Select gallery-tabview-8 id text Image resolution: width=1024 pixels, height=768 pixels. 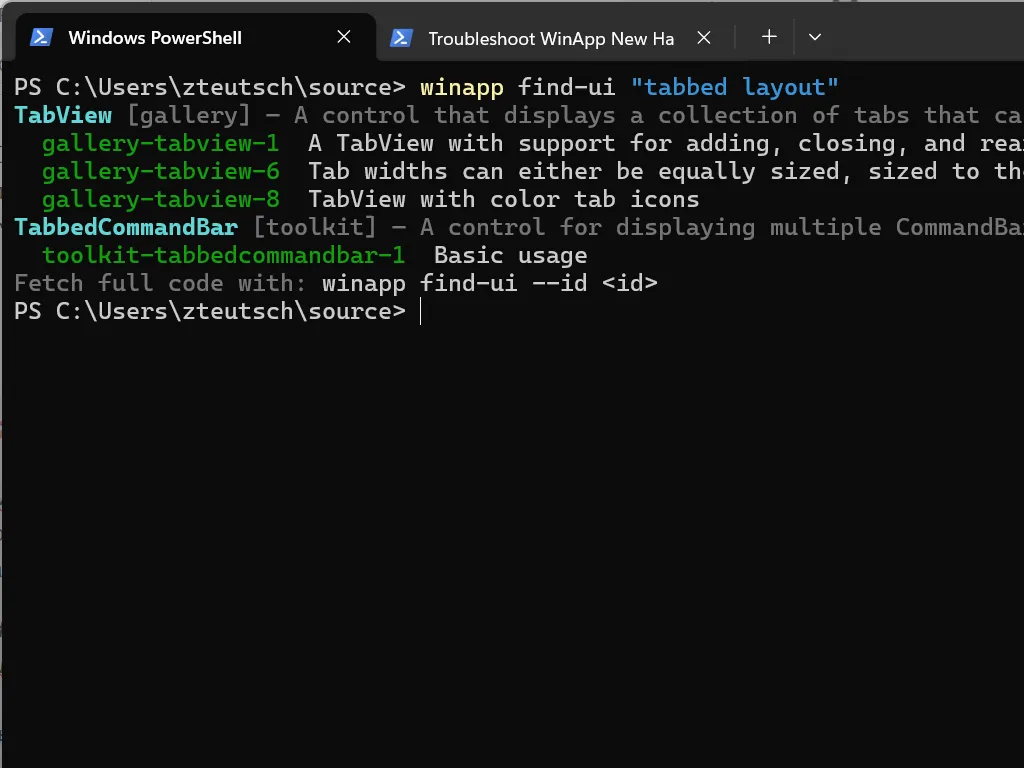point(161,200)
